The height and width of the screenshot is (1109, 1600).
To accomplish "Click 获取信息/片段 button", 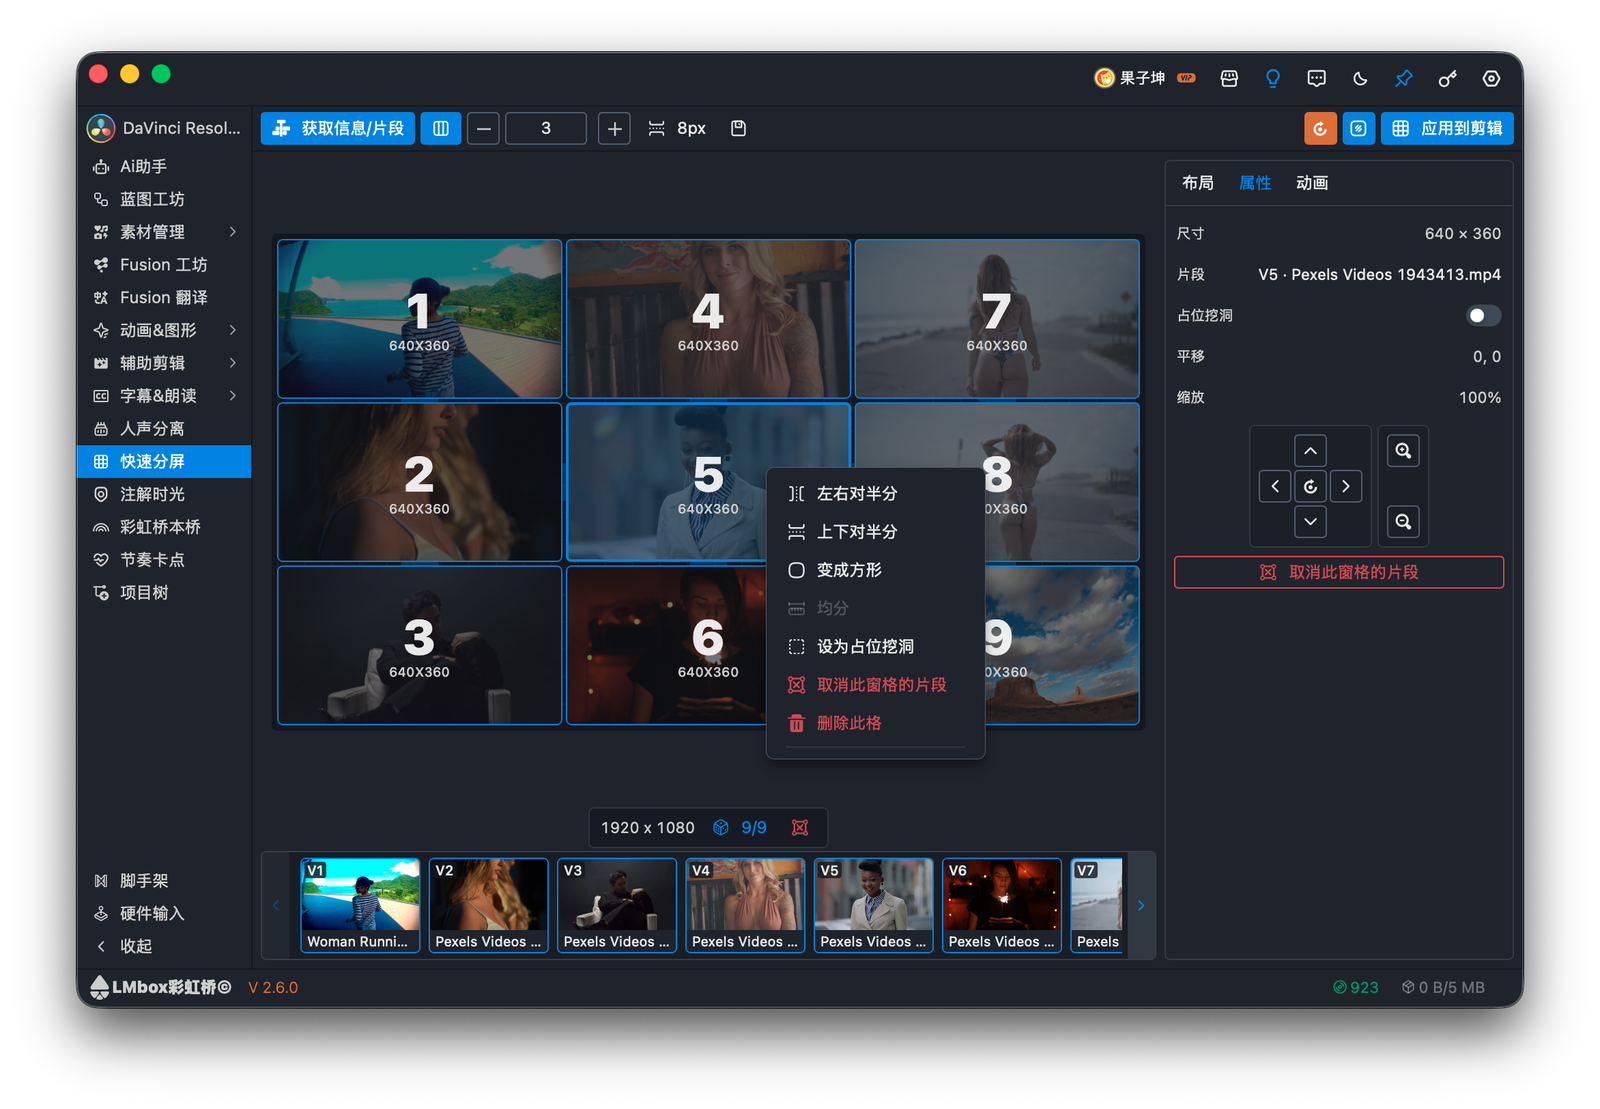I will coord(338,128).
